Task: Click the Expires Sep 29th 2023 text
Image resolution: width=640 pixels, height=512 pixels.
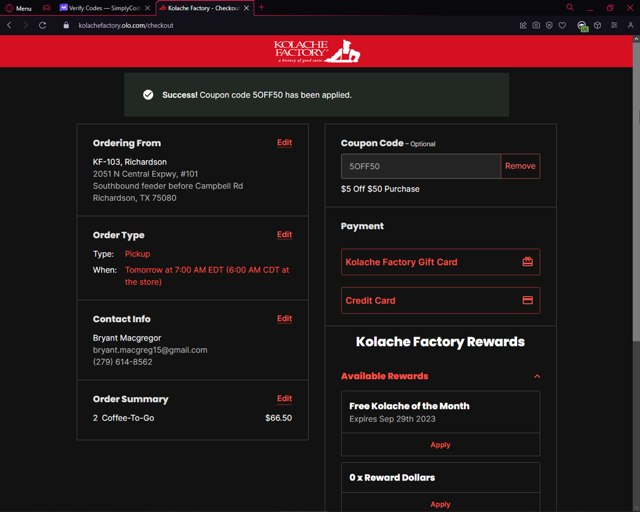Action: (x=392, y=419)
